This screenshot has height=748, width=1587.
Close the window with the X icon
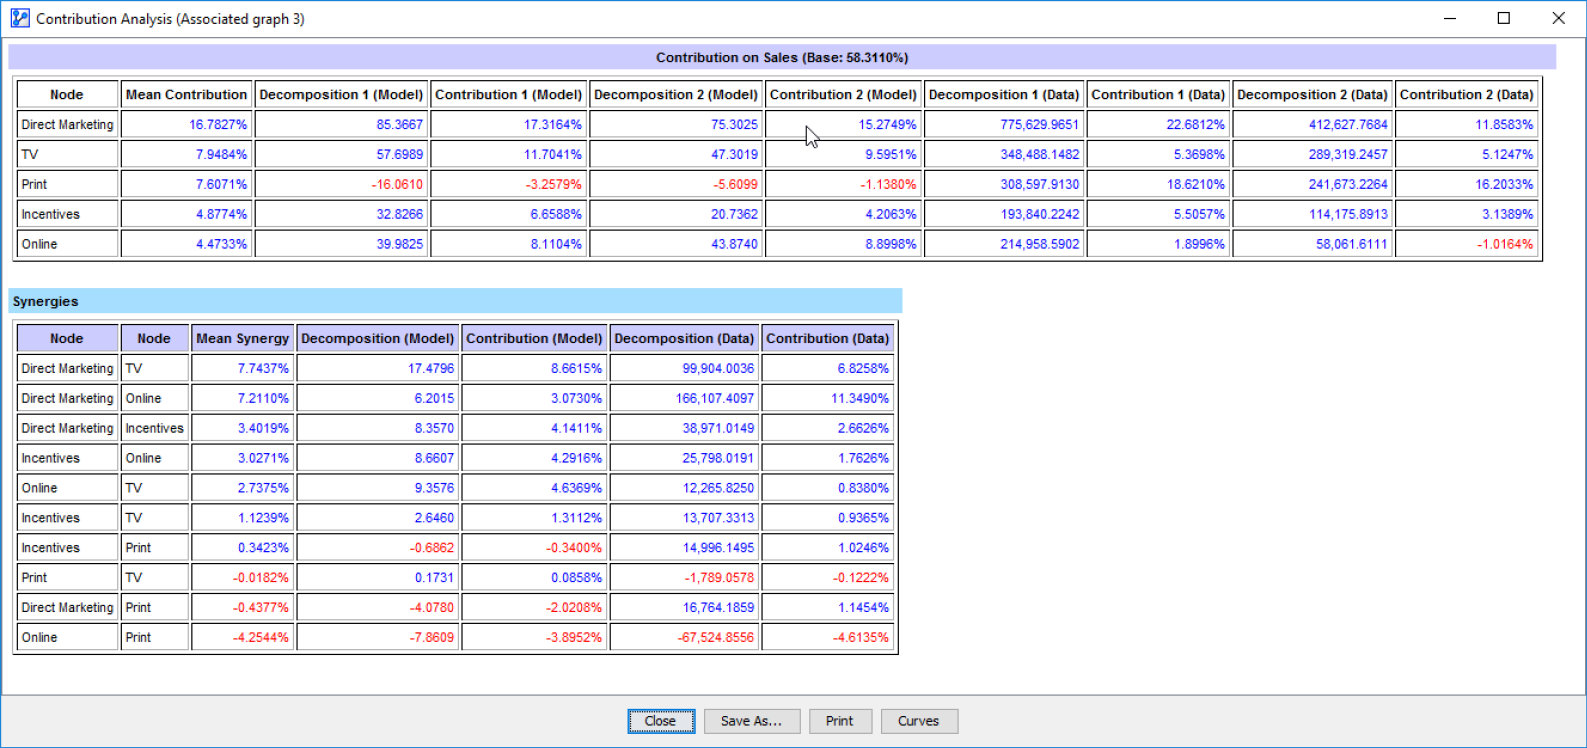coord(1558,18)
